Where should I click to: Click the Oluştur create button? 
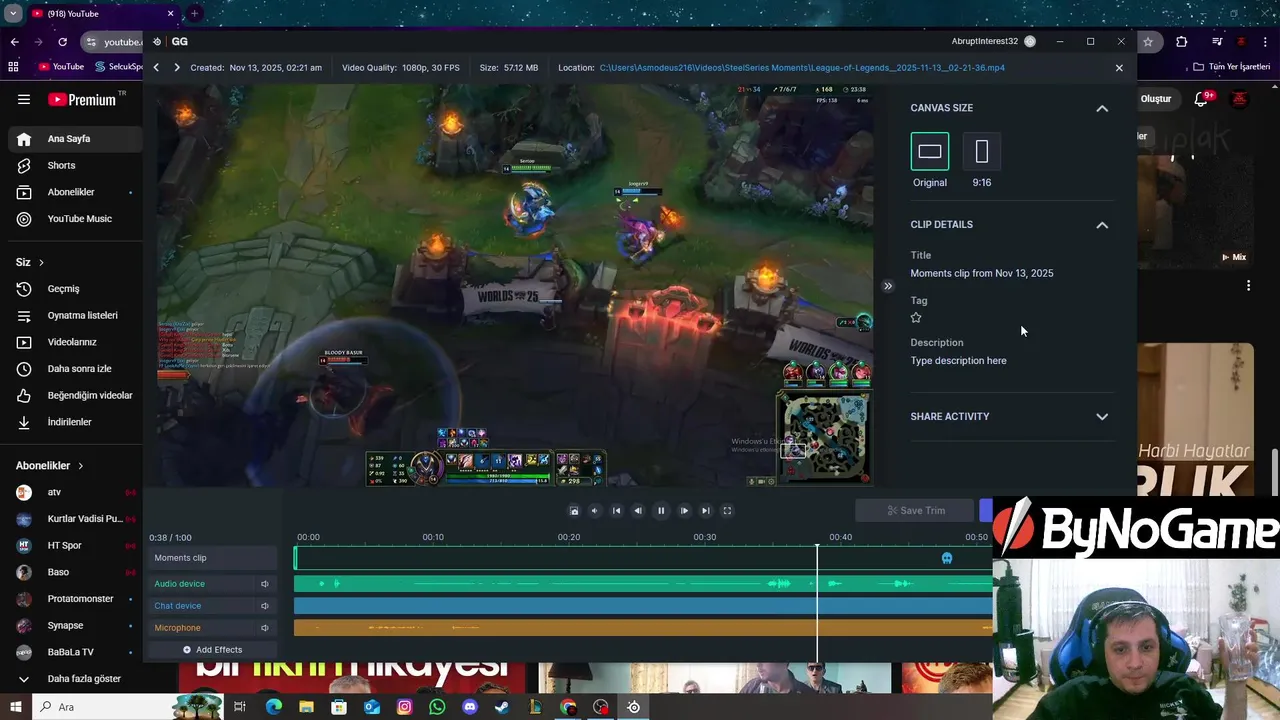[x=1155, y=99]
